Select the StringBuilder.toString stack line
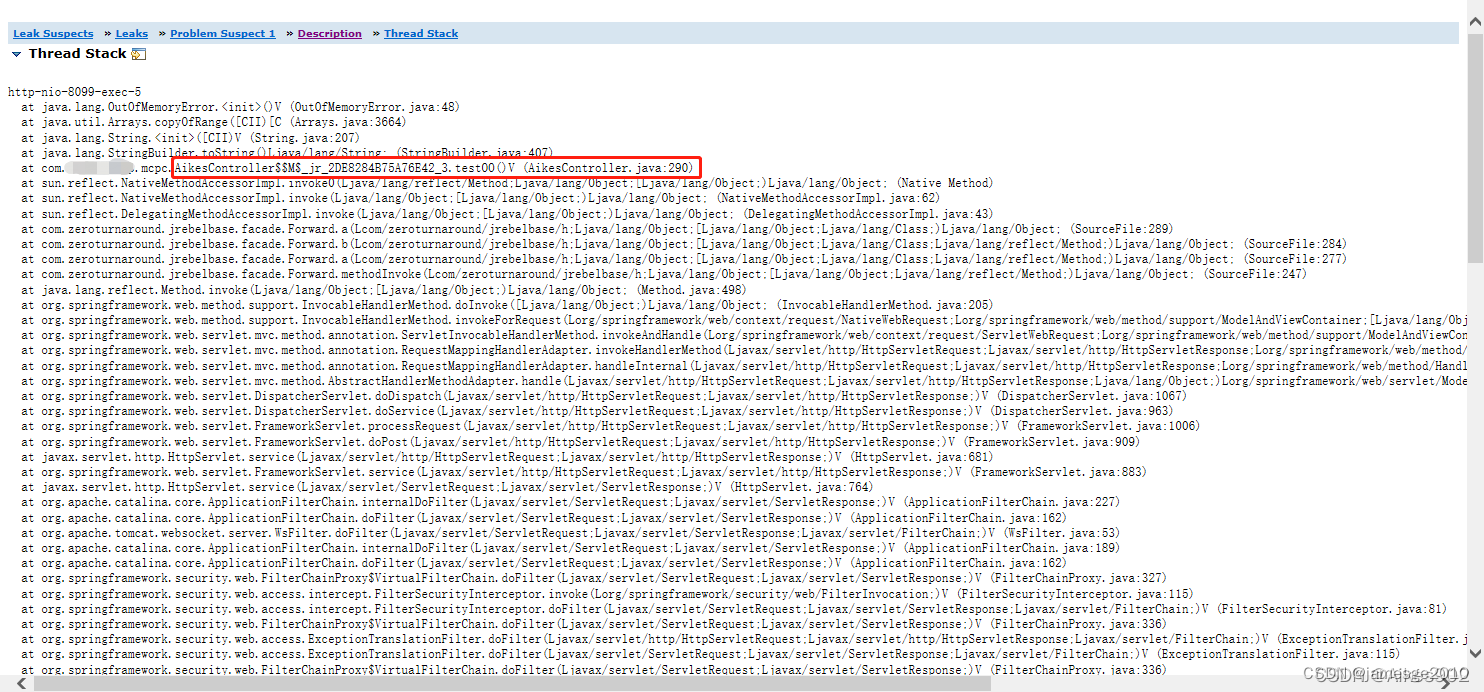 287,152
